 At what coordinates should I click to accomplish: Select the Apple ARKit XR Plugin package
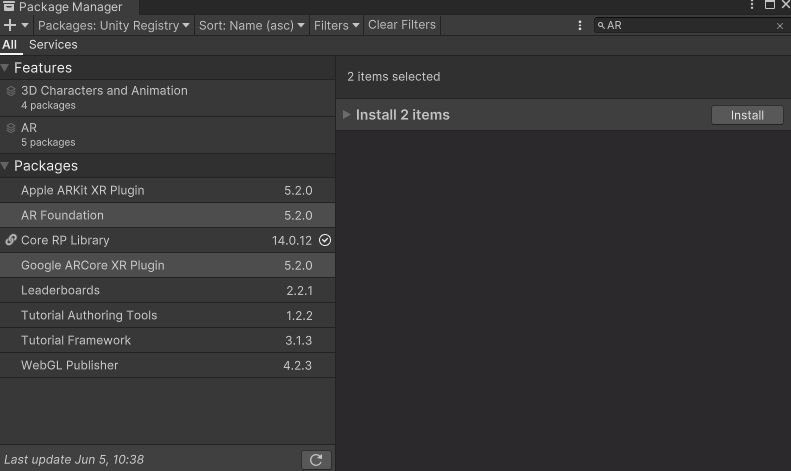click(167, 191)
